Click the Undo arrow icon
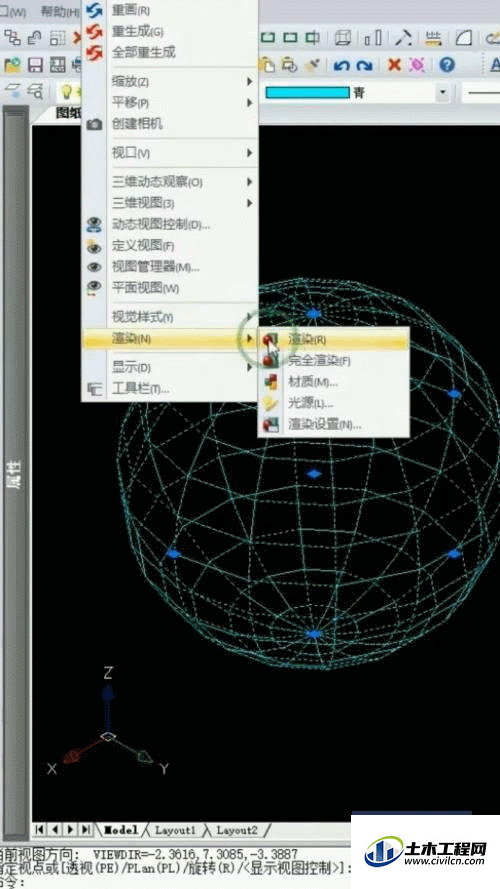This screenshot has width=500, height=889. click(341, 65)
